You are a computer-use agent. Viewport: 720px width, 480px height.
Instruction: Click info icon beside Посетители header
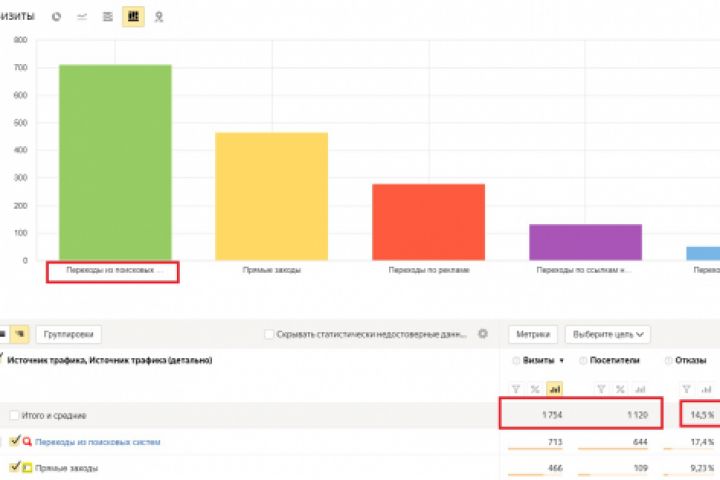[x=583, y=361]
